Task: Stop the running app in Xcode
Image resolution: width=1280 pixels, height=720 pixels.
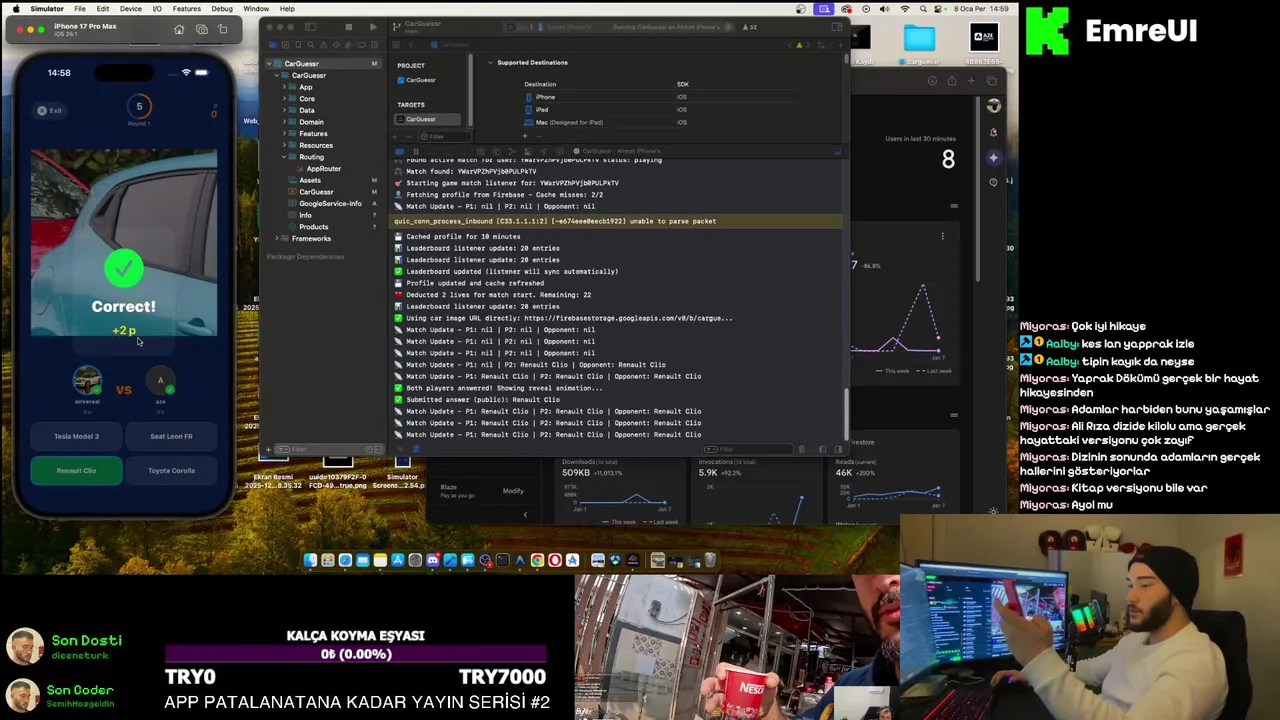Action: 348,27
